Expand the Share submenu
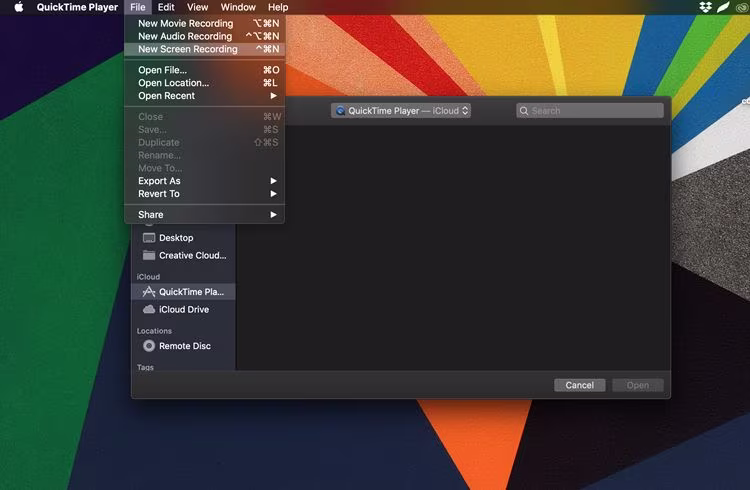This screenshot has width=750, height=490. (x=205, y=215)
